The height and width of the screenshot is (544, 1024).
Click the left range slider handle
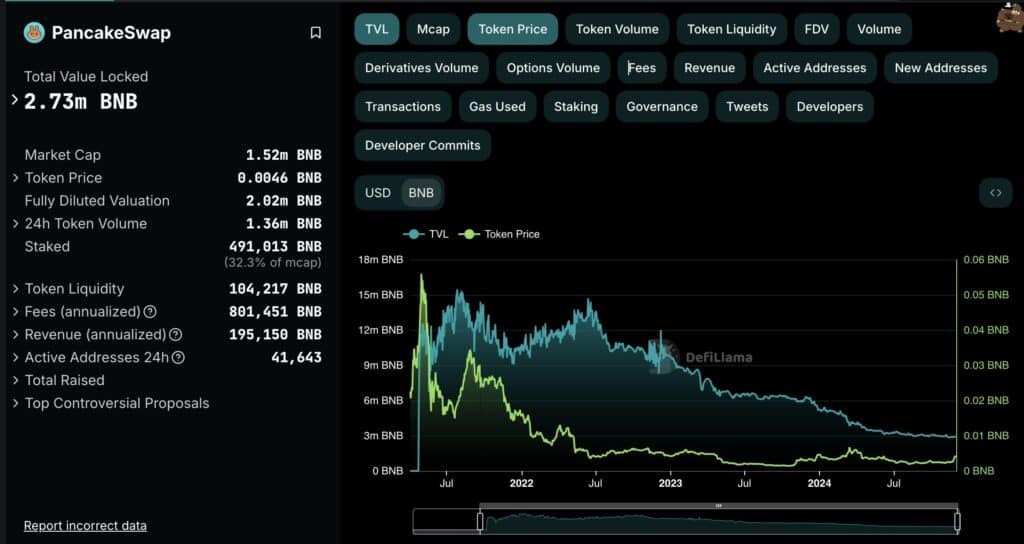(480, 521)
